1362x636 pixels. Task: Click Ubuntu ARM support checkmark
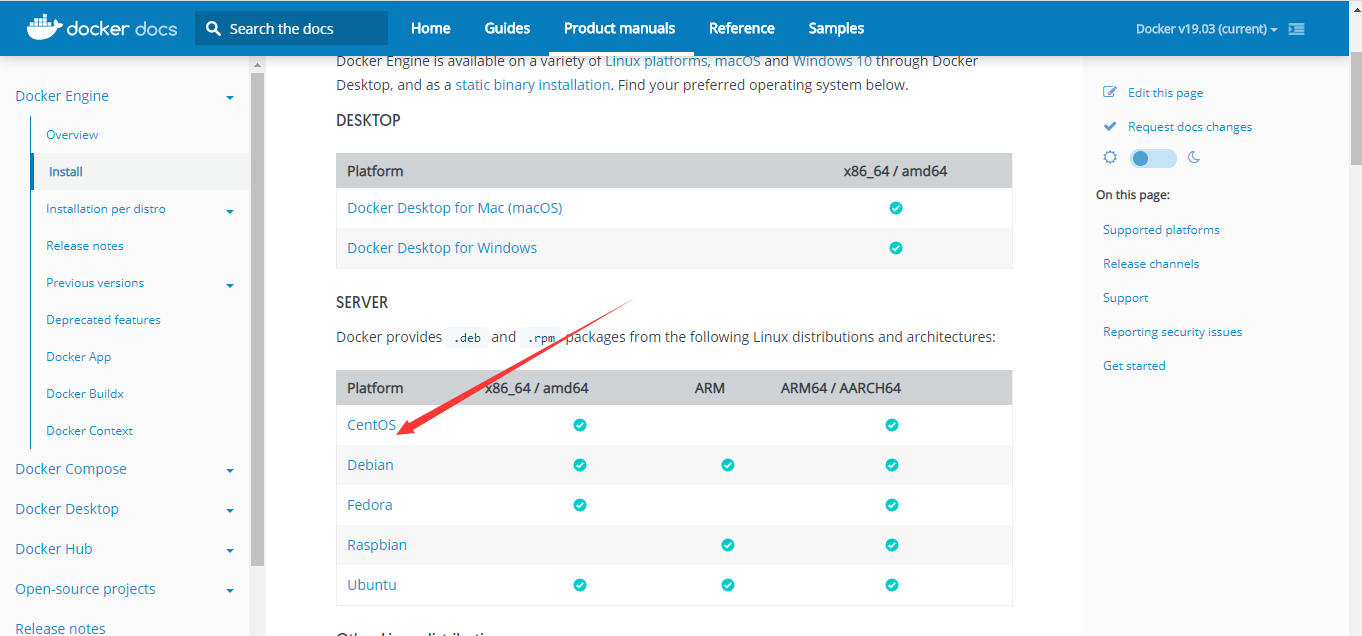(728, 585)
